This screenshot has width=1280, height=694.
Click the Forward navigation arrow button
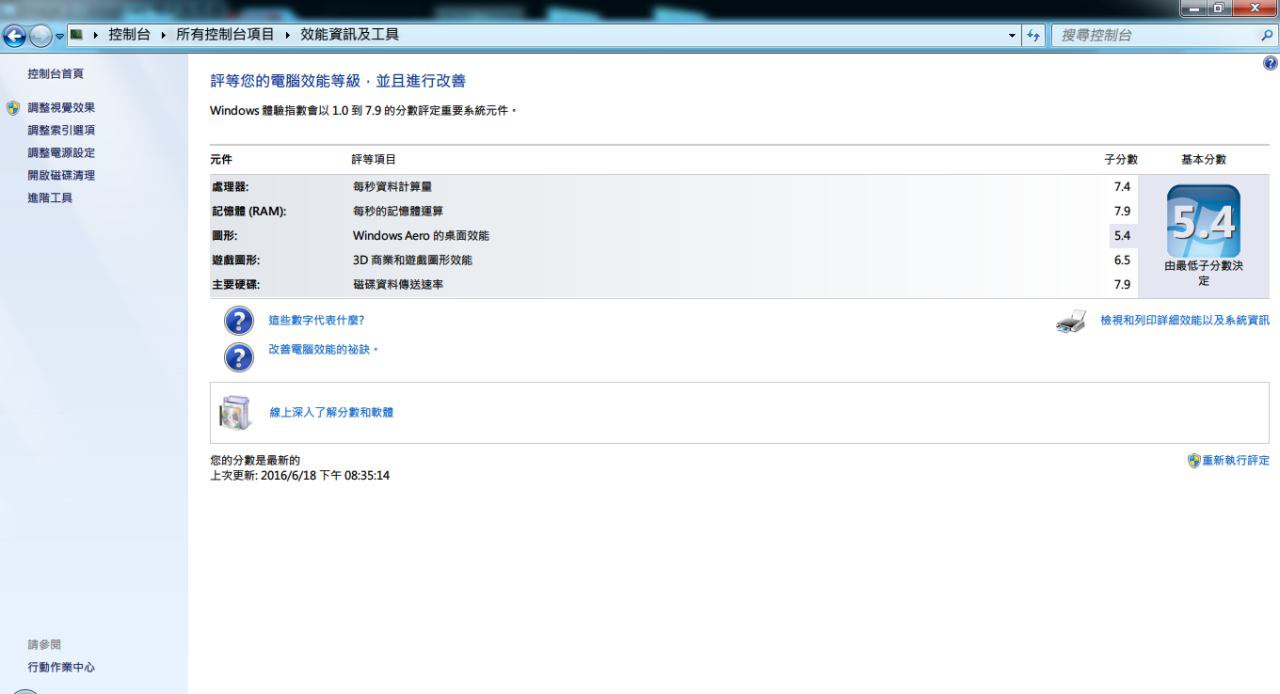tap(40, 36)
